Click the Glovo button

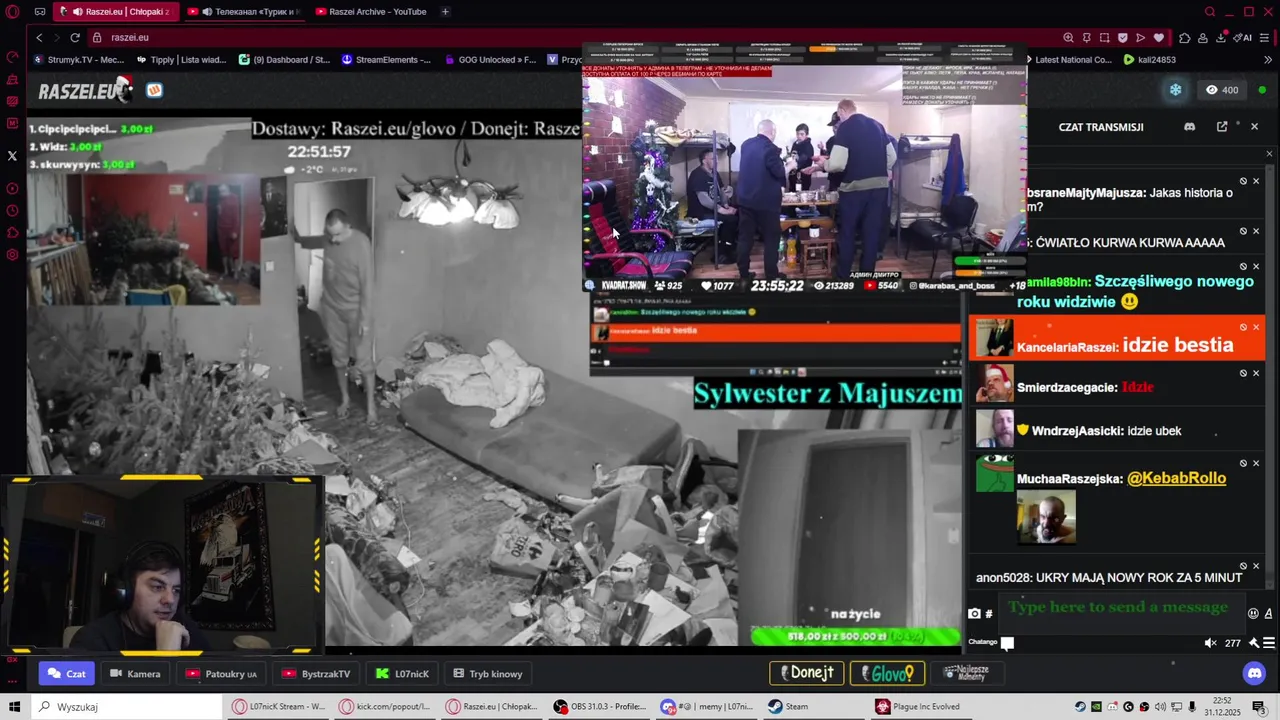887,673
